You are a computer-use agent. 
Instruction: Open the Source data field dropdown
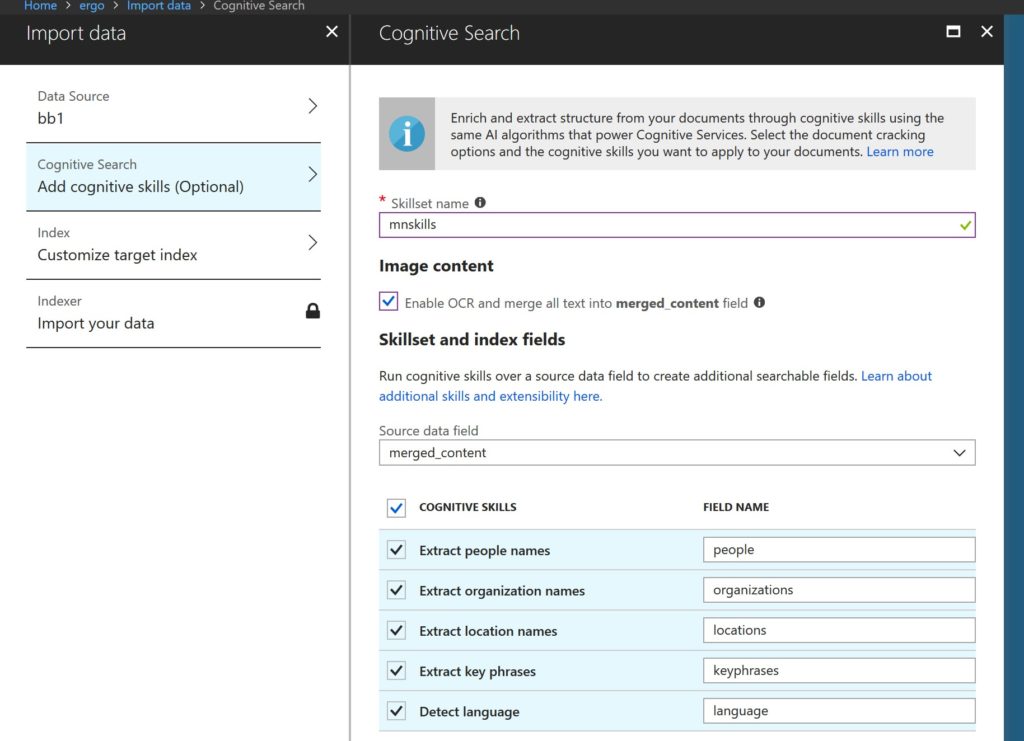click(677, 452)
